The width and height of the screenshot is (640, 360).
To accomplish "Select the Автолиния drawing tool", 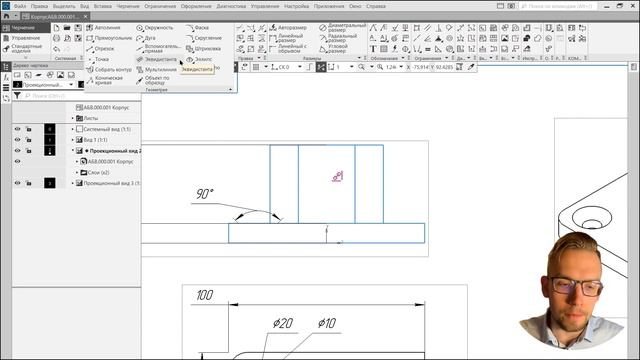I will pyautogui.click(x=103, y=28).
